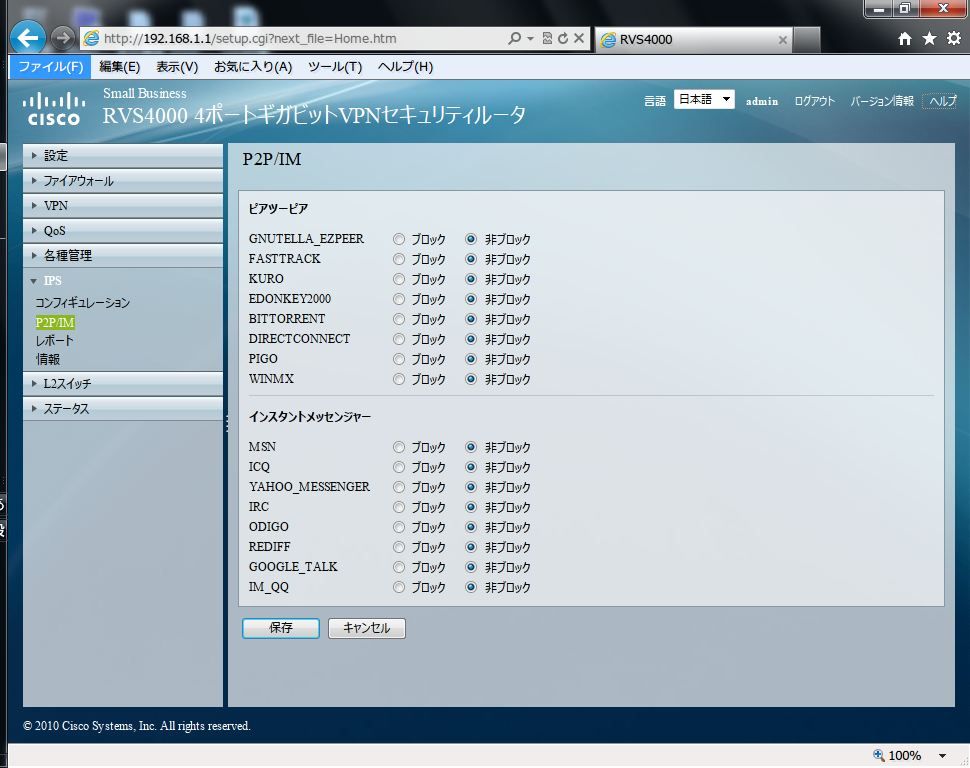Expand the 設定 sidebar section
The width and height of the screenshot is (970, 768).
[x=122, y=155]
